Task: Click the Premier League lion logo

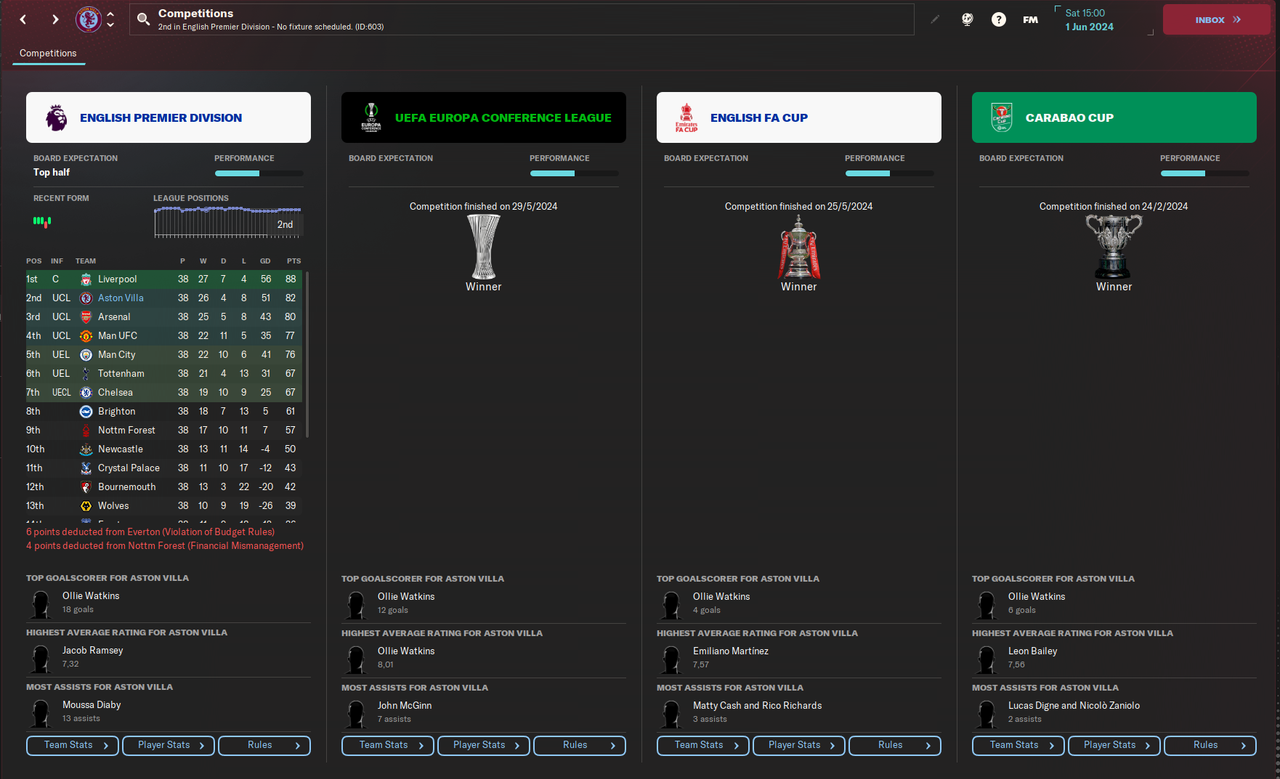Action: pos(57,118)
